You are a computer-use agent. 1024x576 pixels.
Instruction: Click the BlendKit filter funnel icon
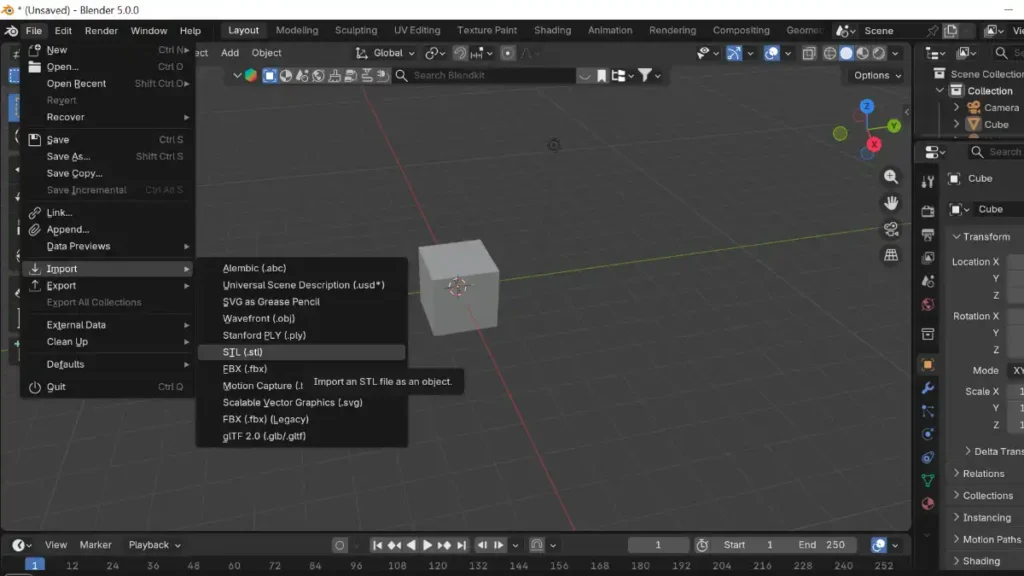point(645,75)
